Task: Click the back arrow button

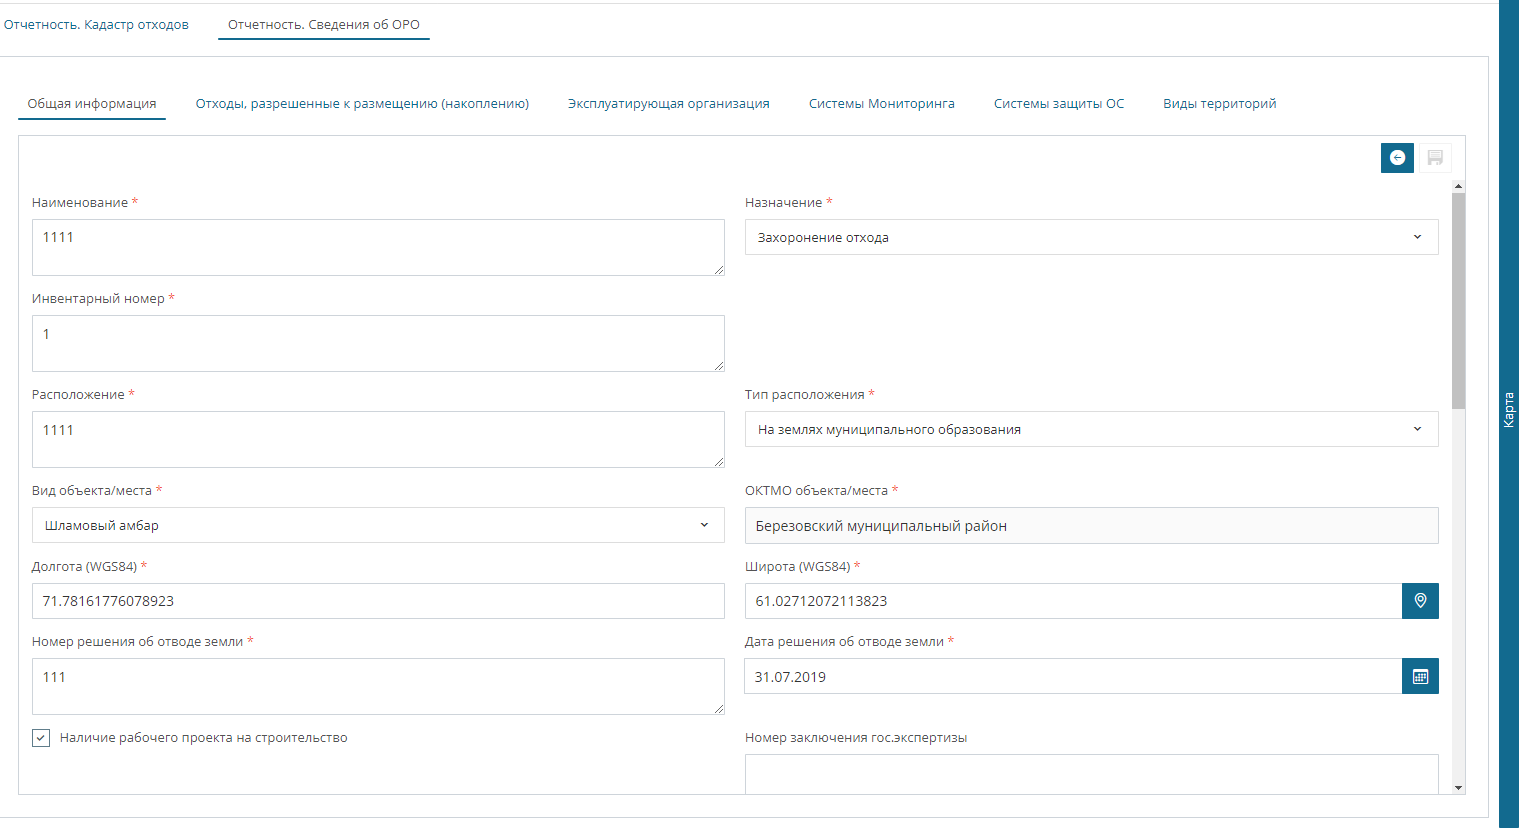Action: click(1397, 158)
